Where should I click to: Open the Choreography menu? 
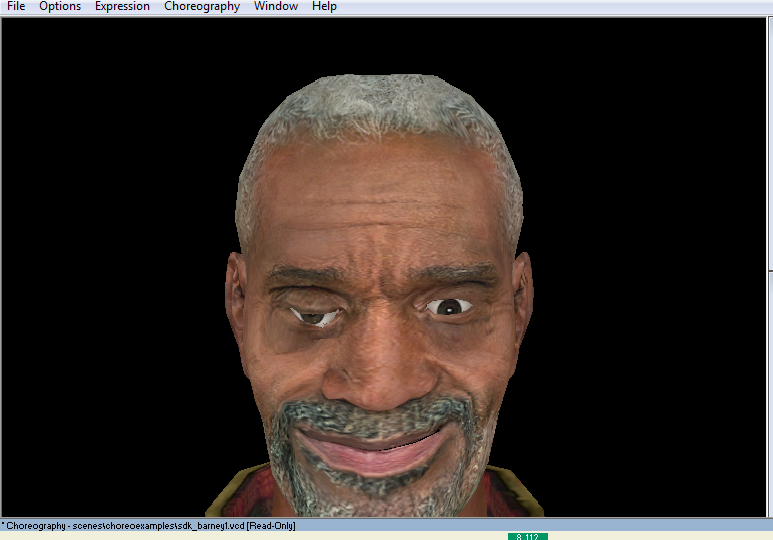click(202, 6)
